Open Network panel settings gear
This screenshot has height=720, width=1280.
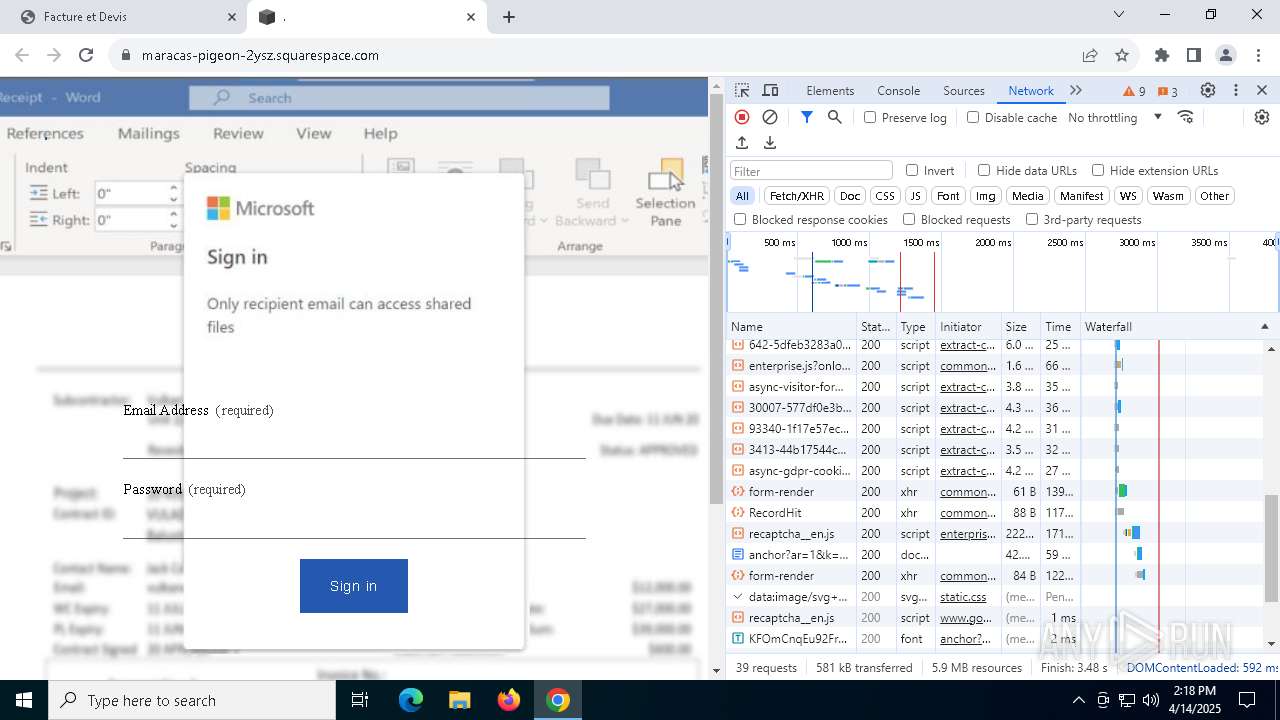1262,117
